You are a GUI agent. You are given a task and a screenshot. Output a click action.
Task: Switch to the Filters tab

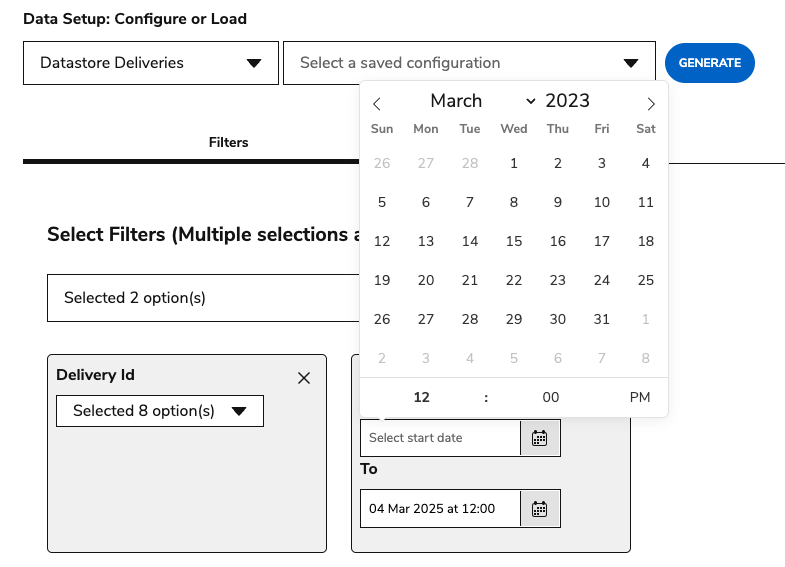(228, 142)
